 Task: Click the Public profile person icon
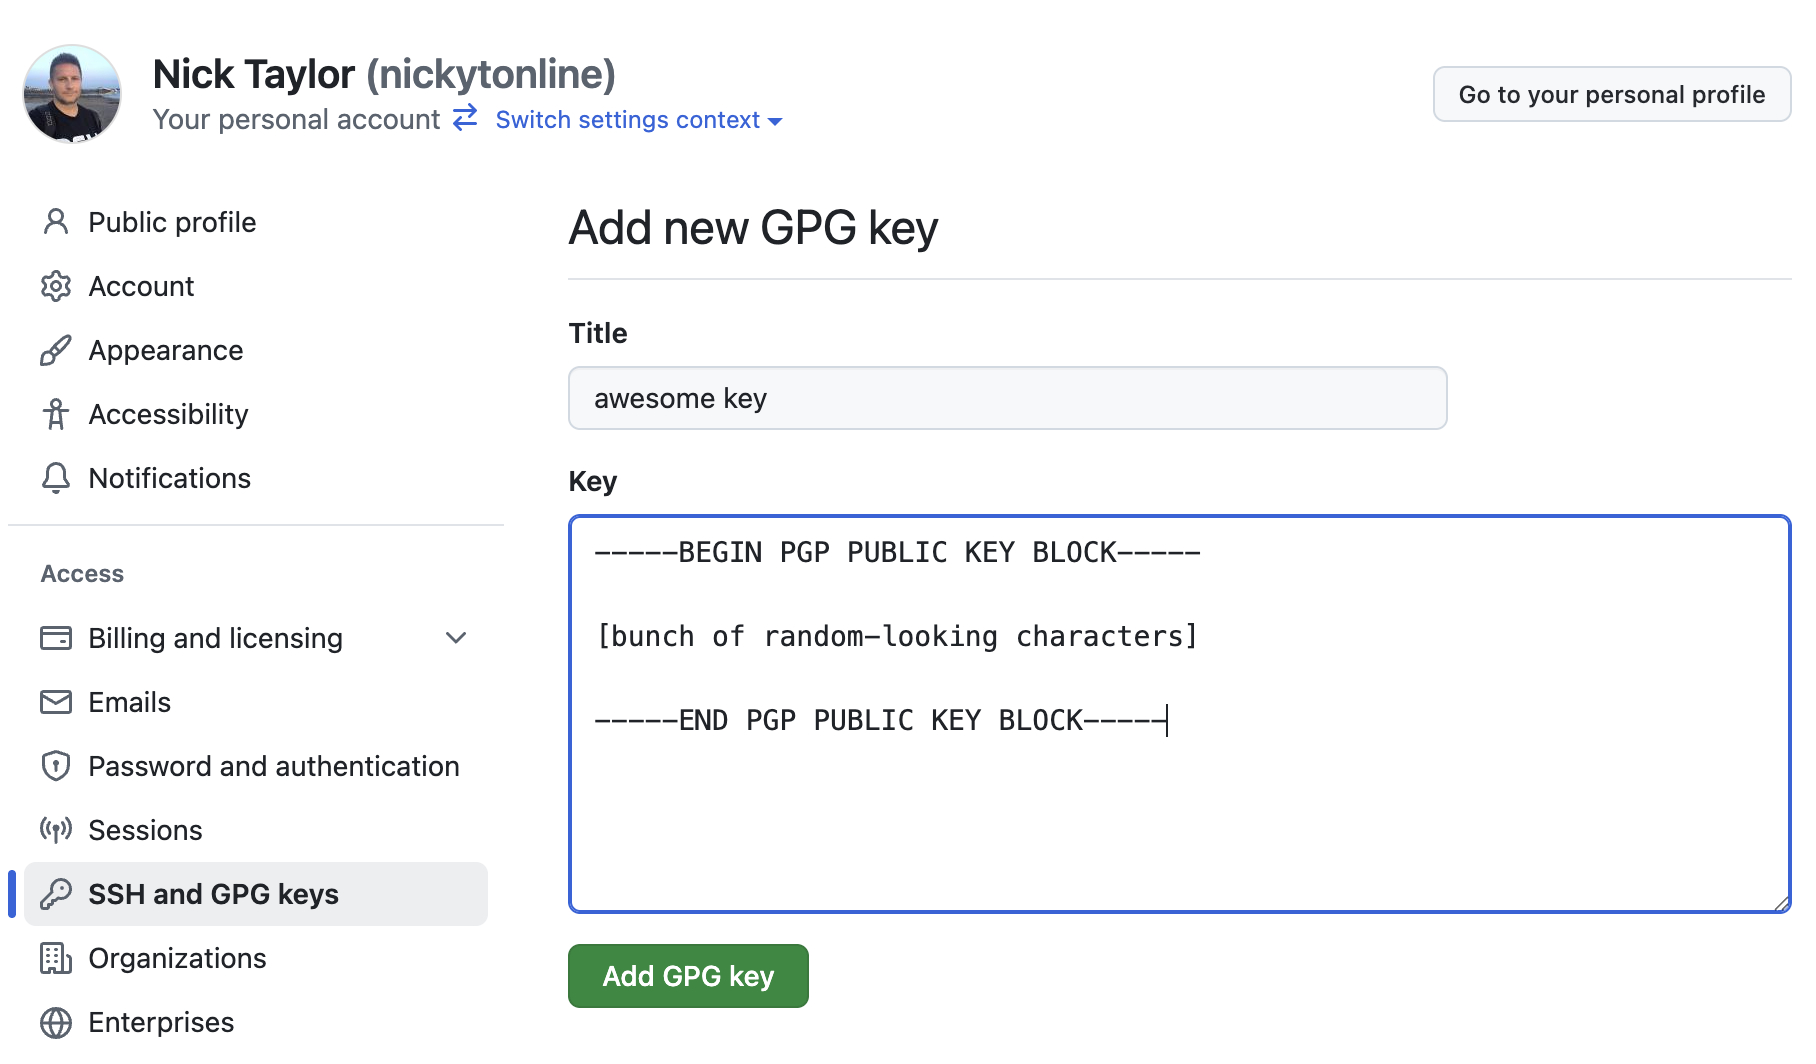[x=56, y=222]
